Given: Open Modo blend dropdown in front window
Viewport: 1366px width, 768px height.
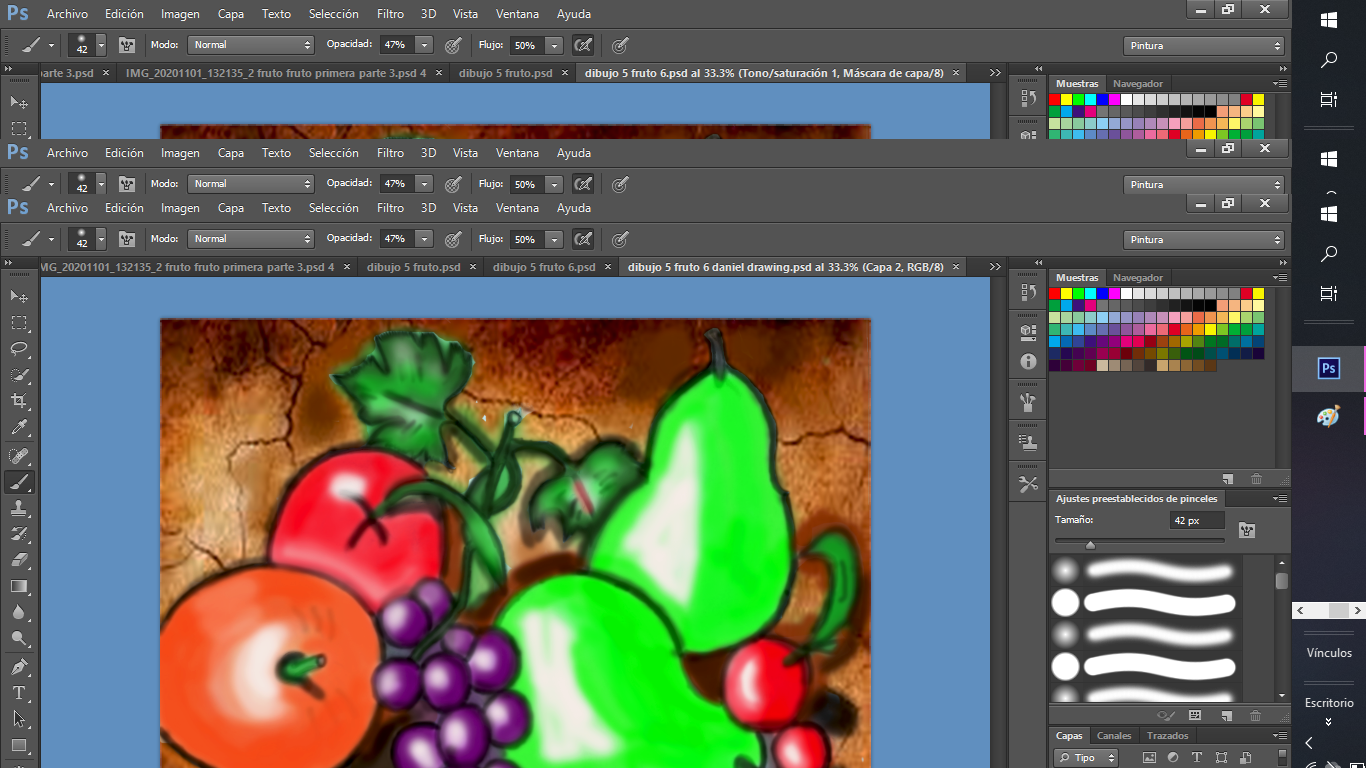Looking at the screenshot, I should point(251,239).
